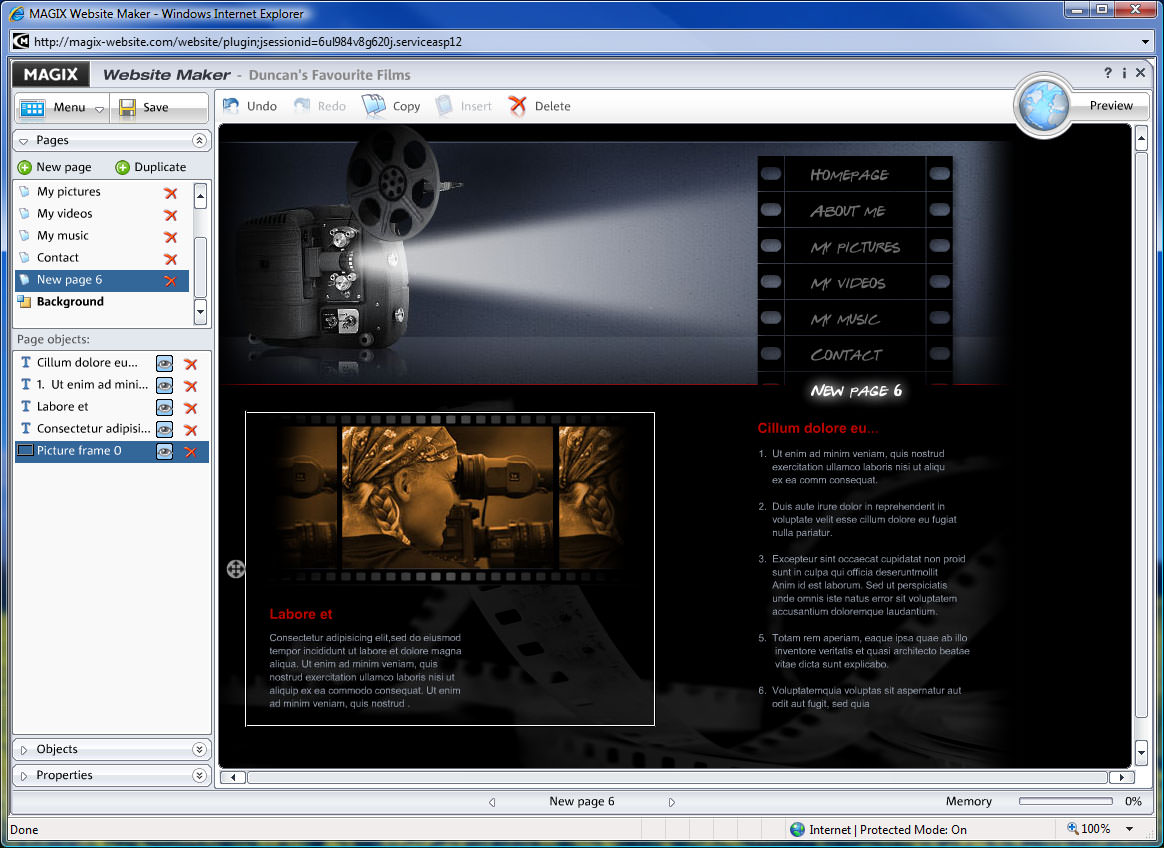Click the Background folder icon
The image size is (1164, 848).
click(24, 301)
